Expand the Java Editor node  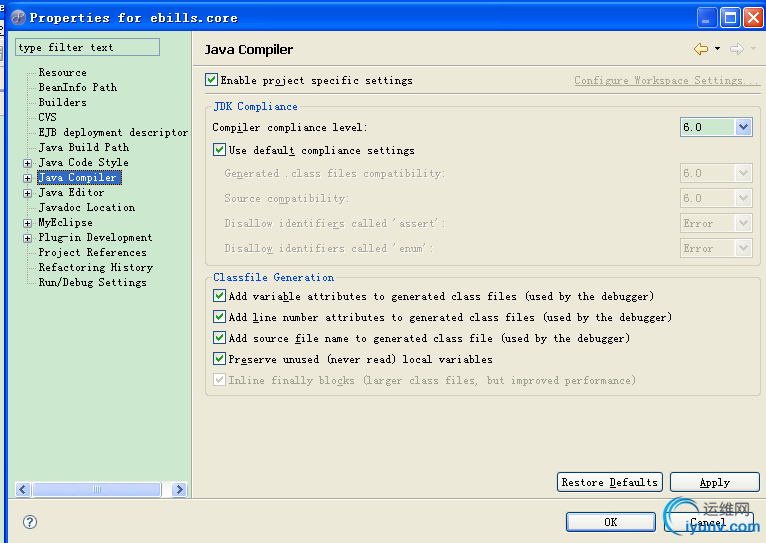[28, 193]
